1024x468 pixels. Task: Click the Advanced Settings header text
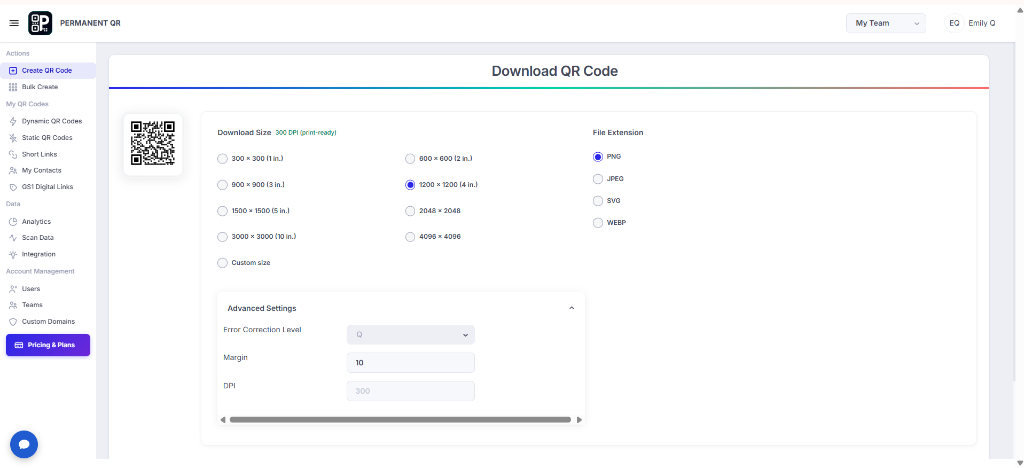(x=262, y=308)
